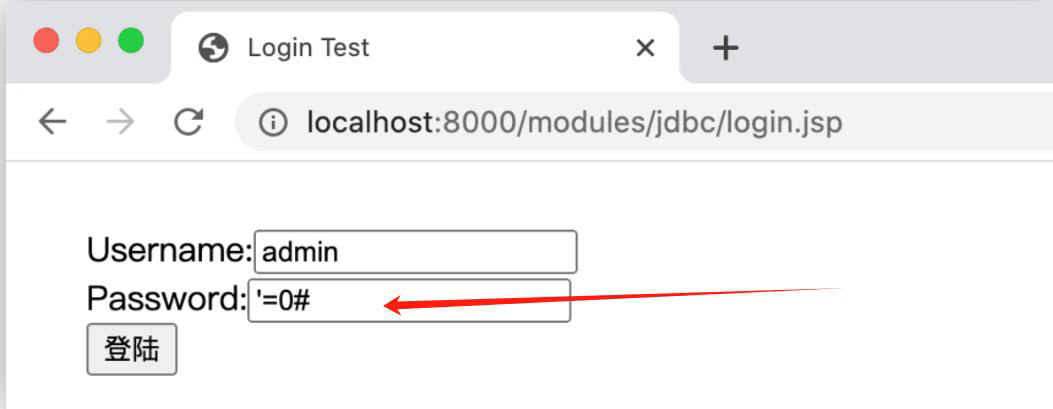Image resolution: width=1053 pixels, height=409 pixels.
Task: Submit the form with the 登陆 button
Action: point(132,349)
